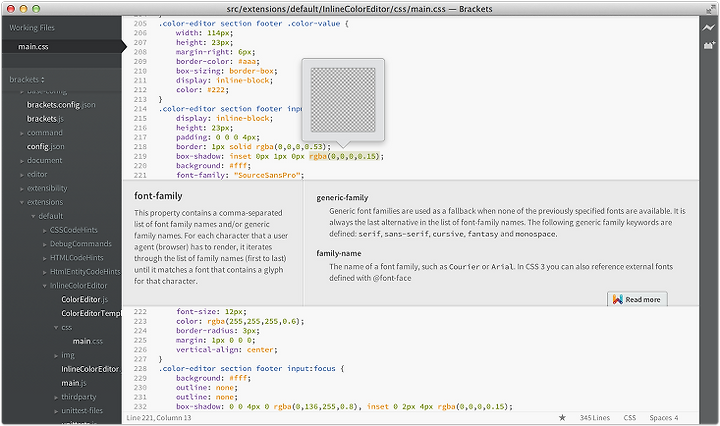
Task: Click the .color-editor selector on line 205
Action: (x=187, y=23)
